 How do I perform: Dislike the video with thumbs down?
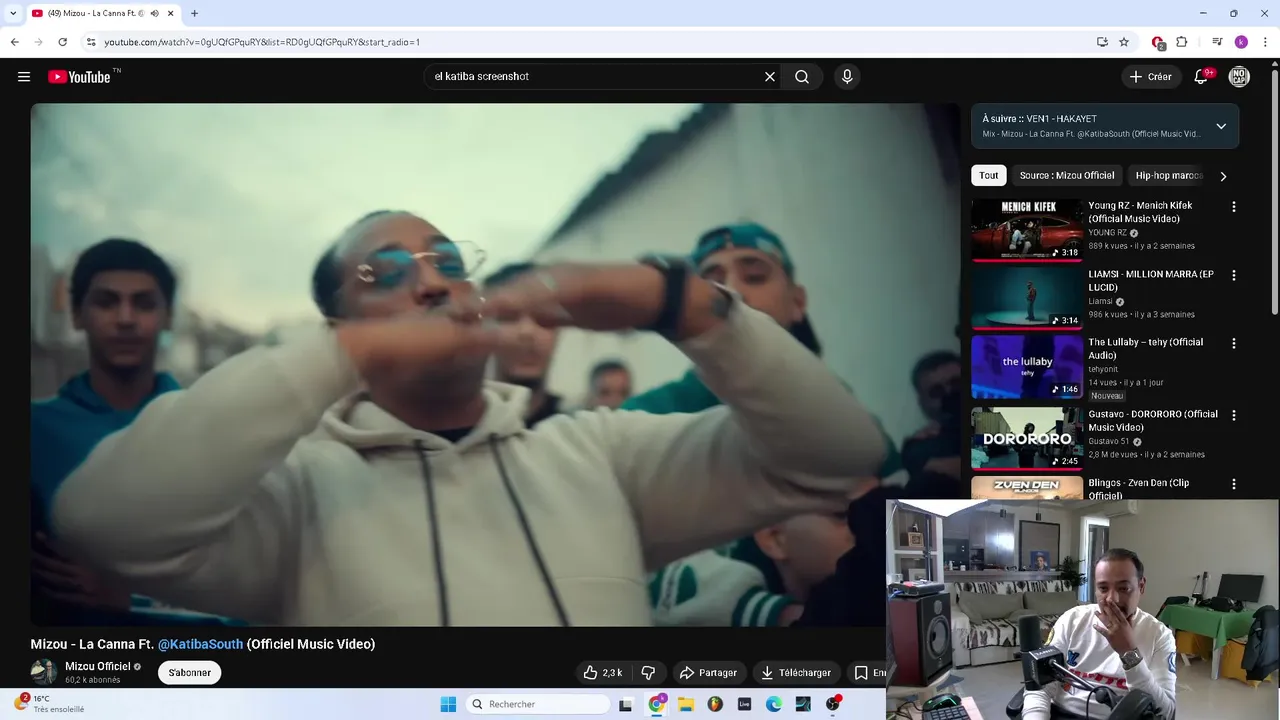[x=648, y=673]
